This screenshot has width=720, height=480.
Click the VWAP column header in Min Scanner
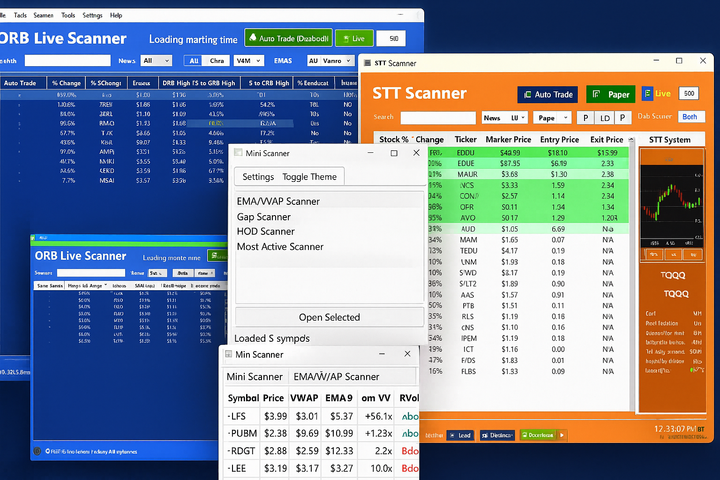(x=304, y=398)
